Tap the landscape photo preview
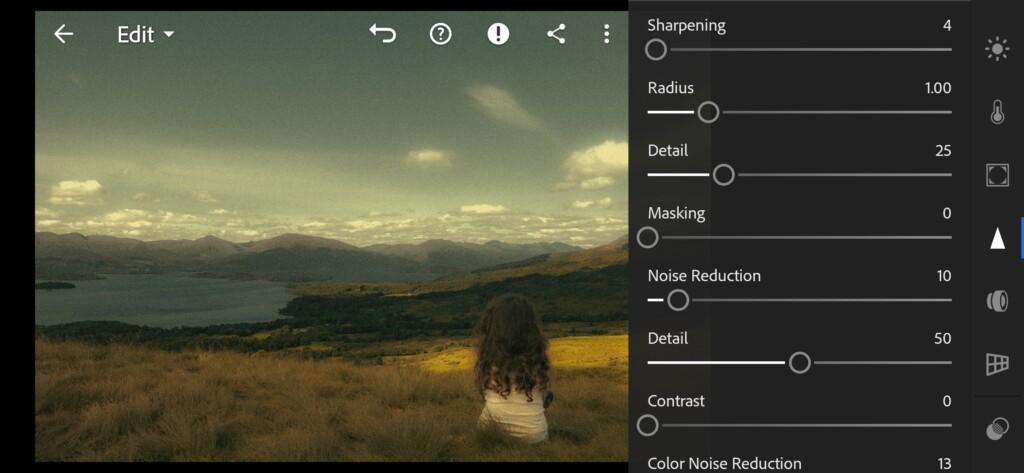 point(332,236)
